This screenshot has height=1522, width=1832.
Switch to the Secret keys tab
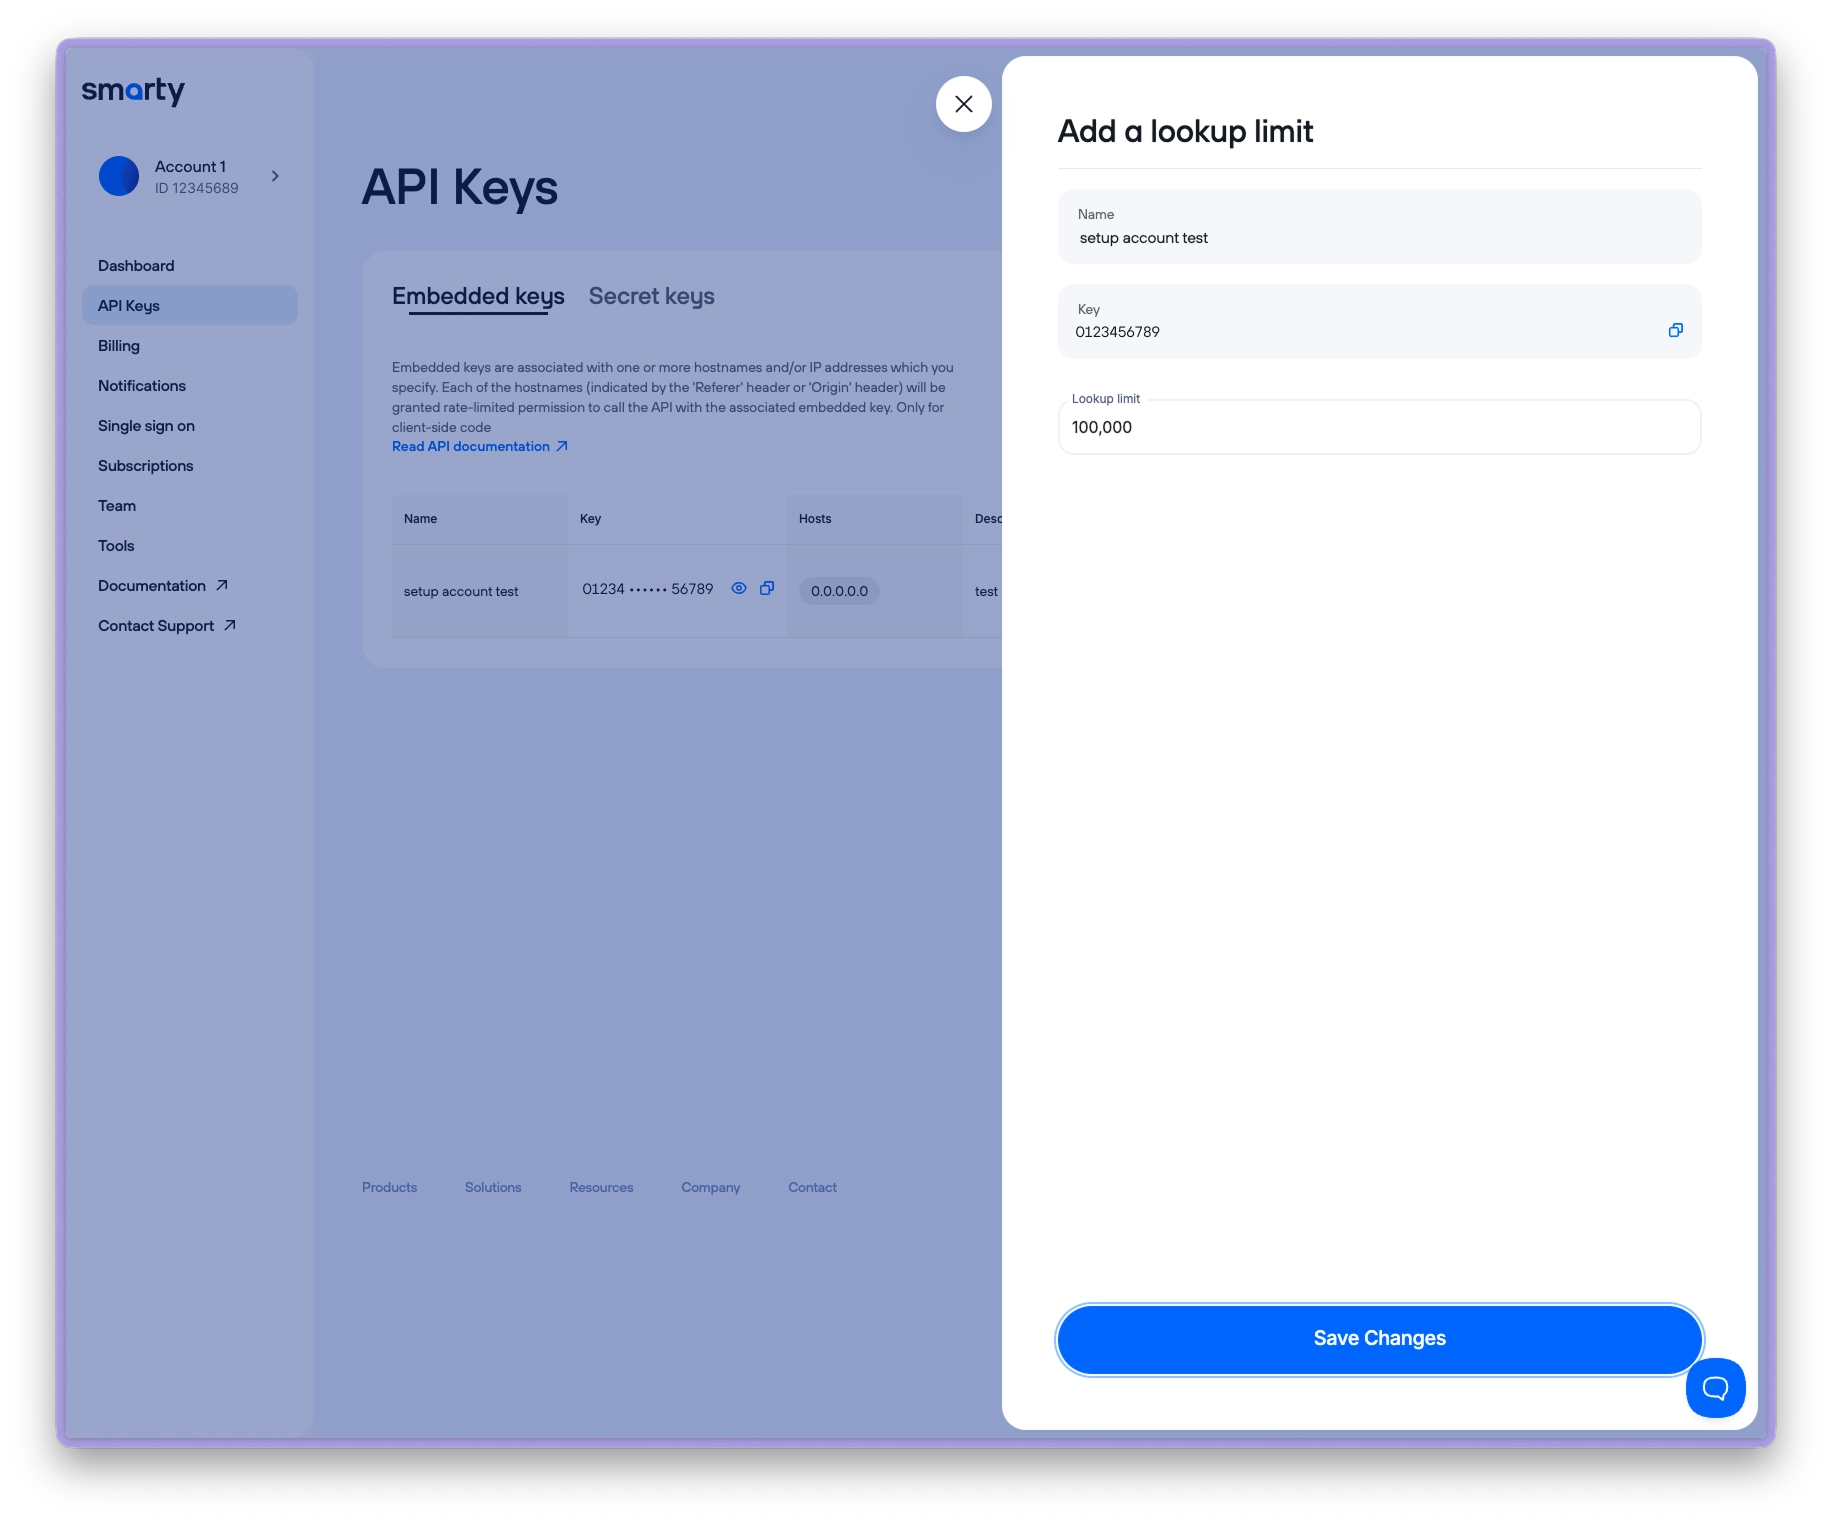click(651, 297)
